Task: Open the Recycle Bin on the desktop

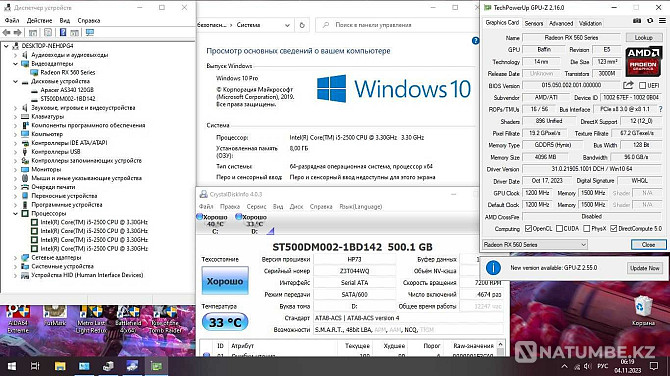Action: click(643, 311)
